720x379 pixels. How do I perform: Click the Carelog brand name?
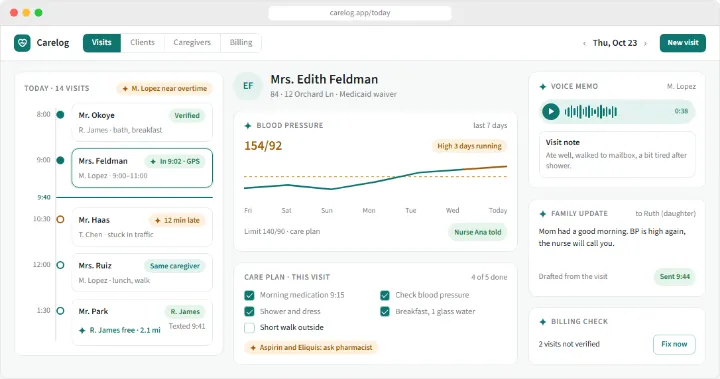tap(53, 43)
